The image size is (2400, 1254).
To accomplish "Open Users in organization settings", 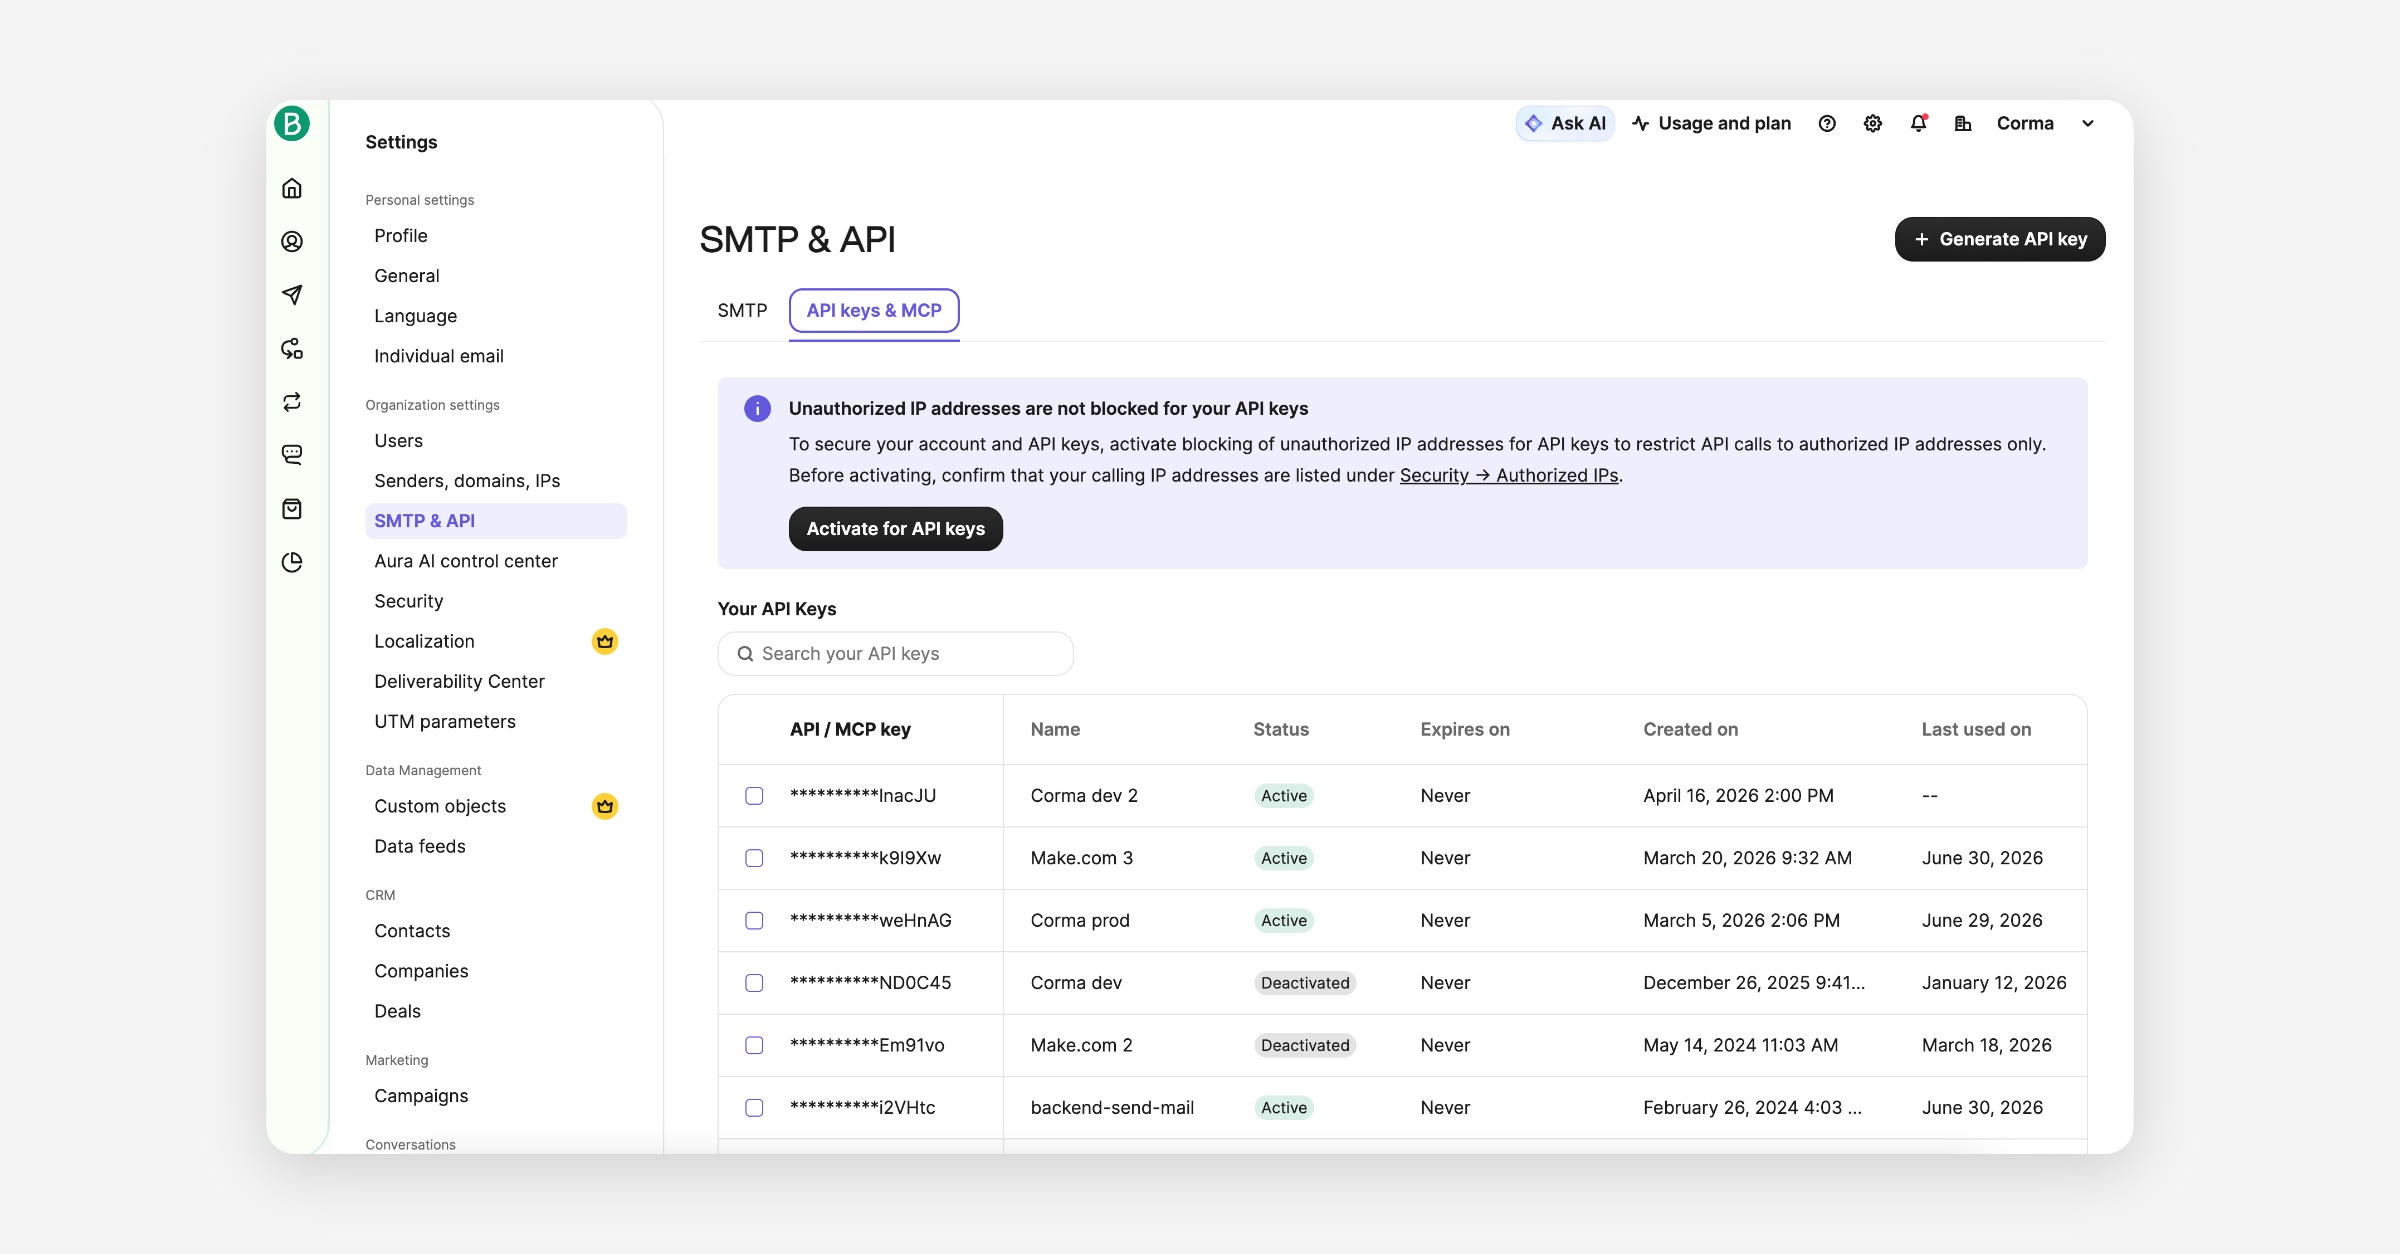I will tap(496, 441).
